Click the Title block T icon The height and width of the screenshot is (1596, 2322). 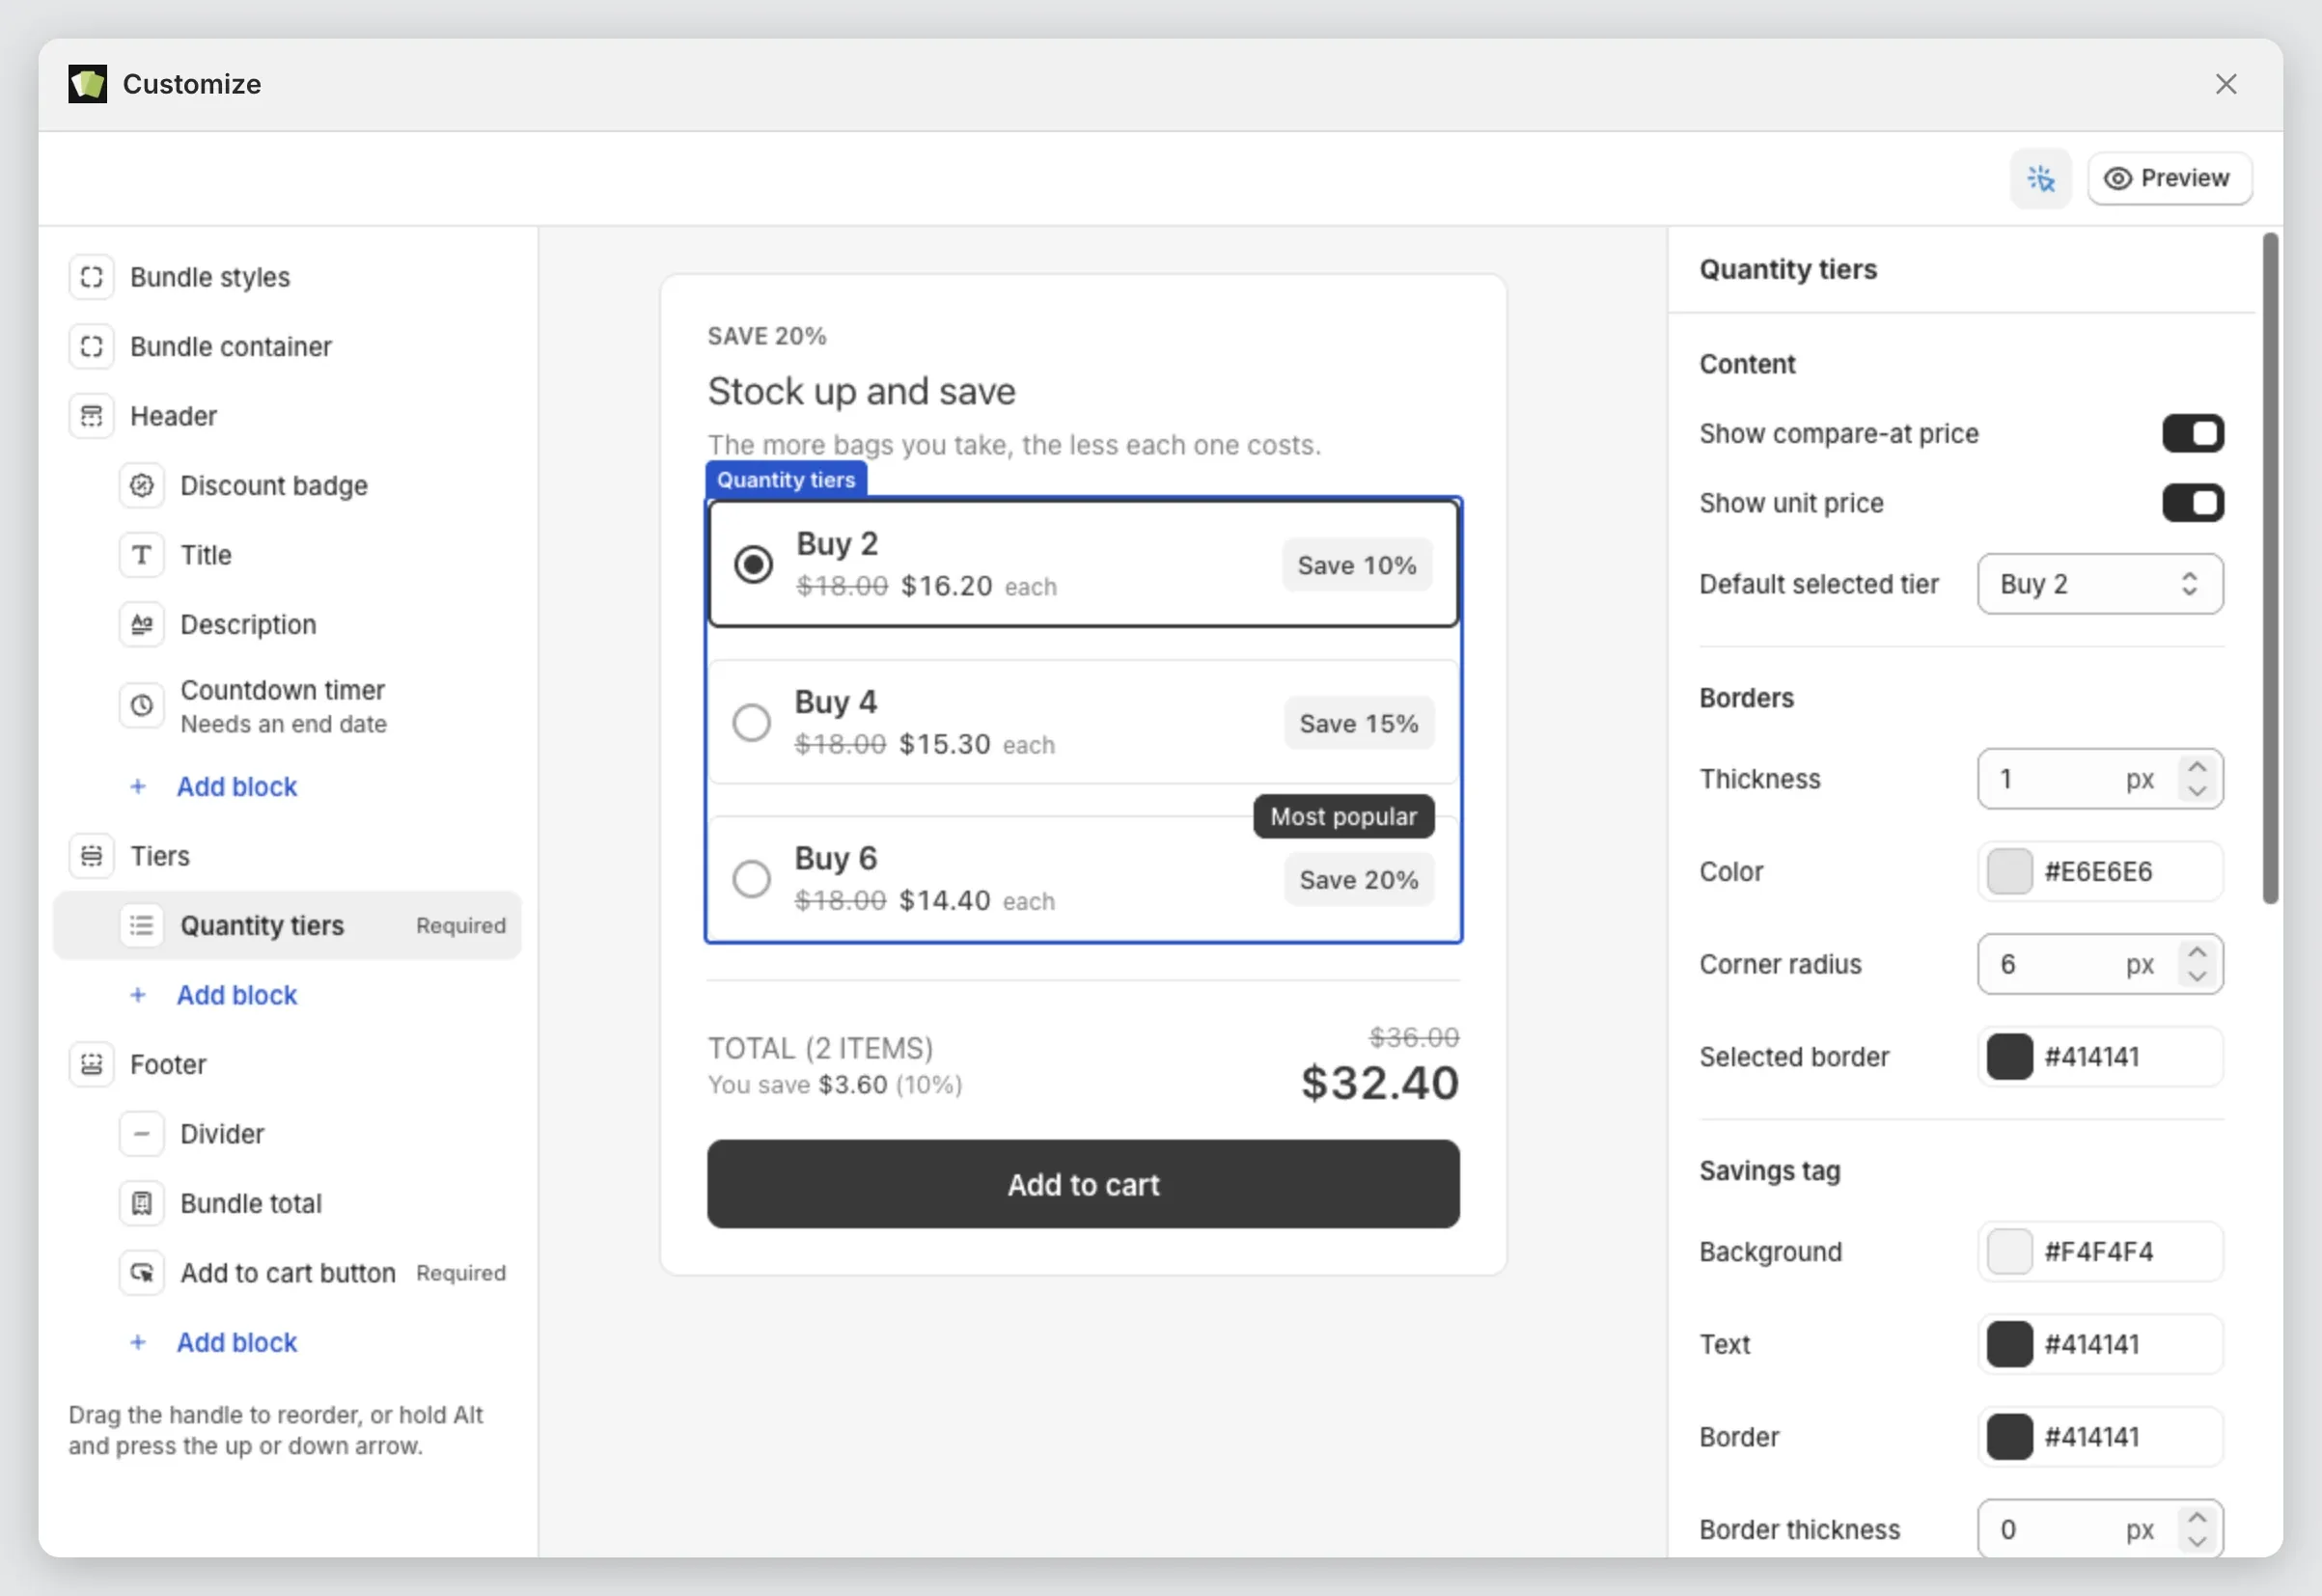pos(142,555)
